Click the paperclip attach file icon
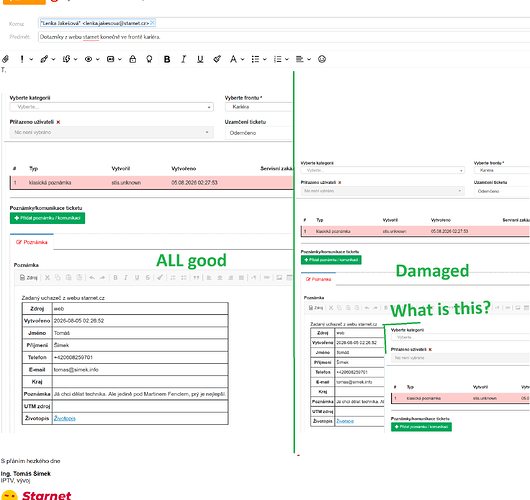Viewport: 530px width, 500px height. tap(5, 59)
